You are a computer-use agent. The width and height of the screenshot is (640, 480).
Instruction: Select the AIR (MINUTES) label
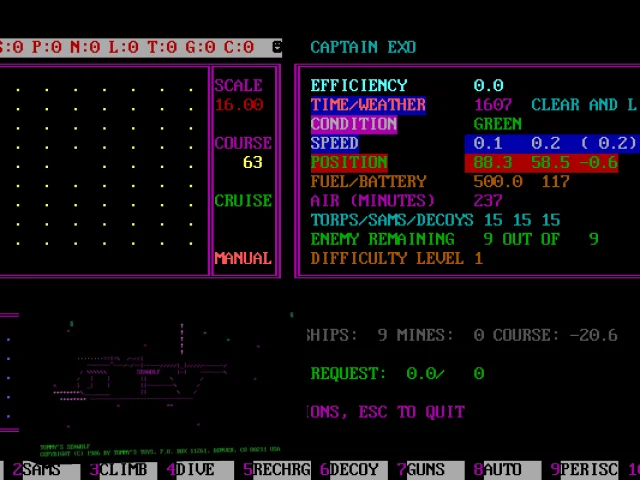[372, 201]
